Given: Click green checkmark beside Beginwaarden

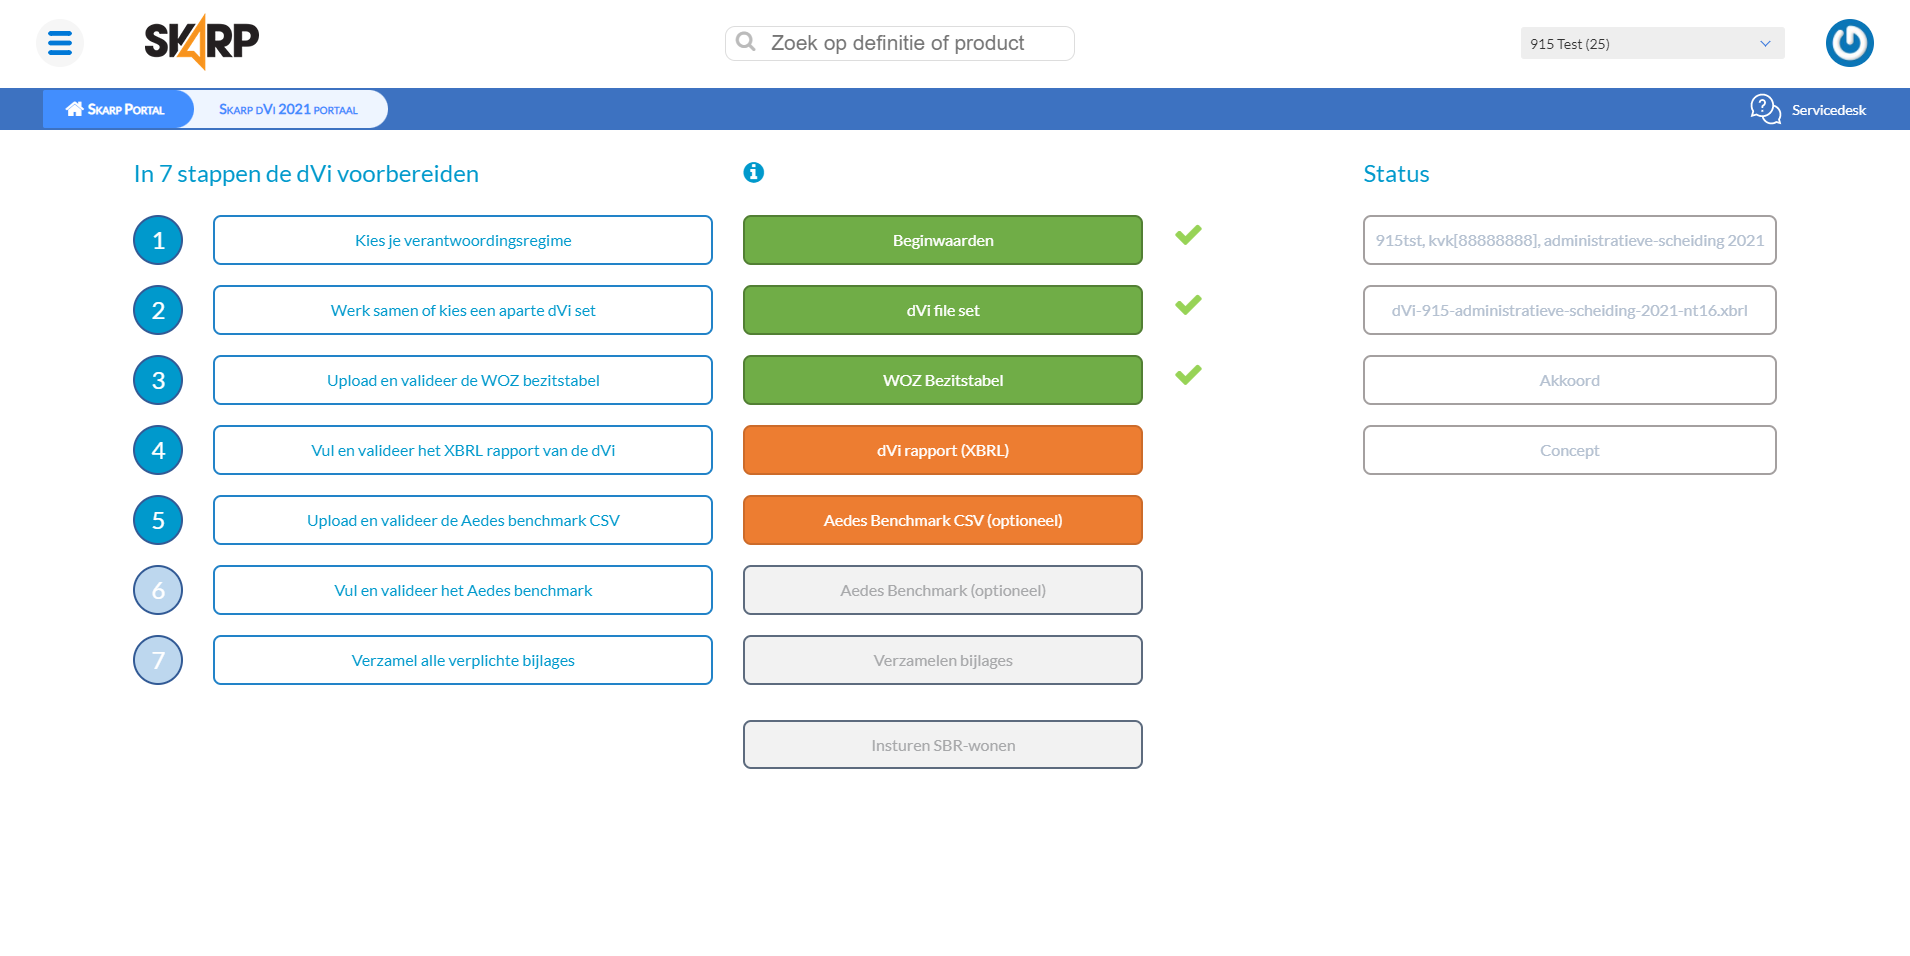Looking at the screenshot, I should click(x=1188, y=236).
